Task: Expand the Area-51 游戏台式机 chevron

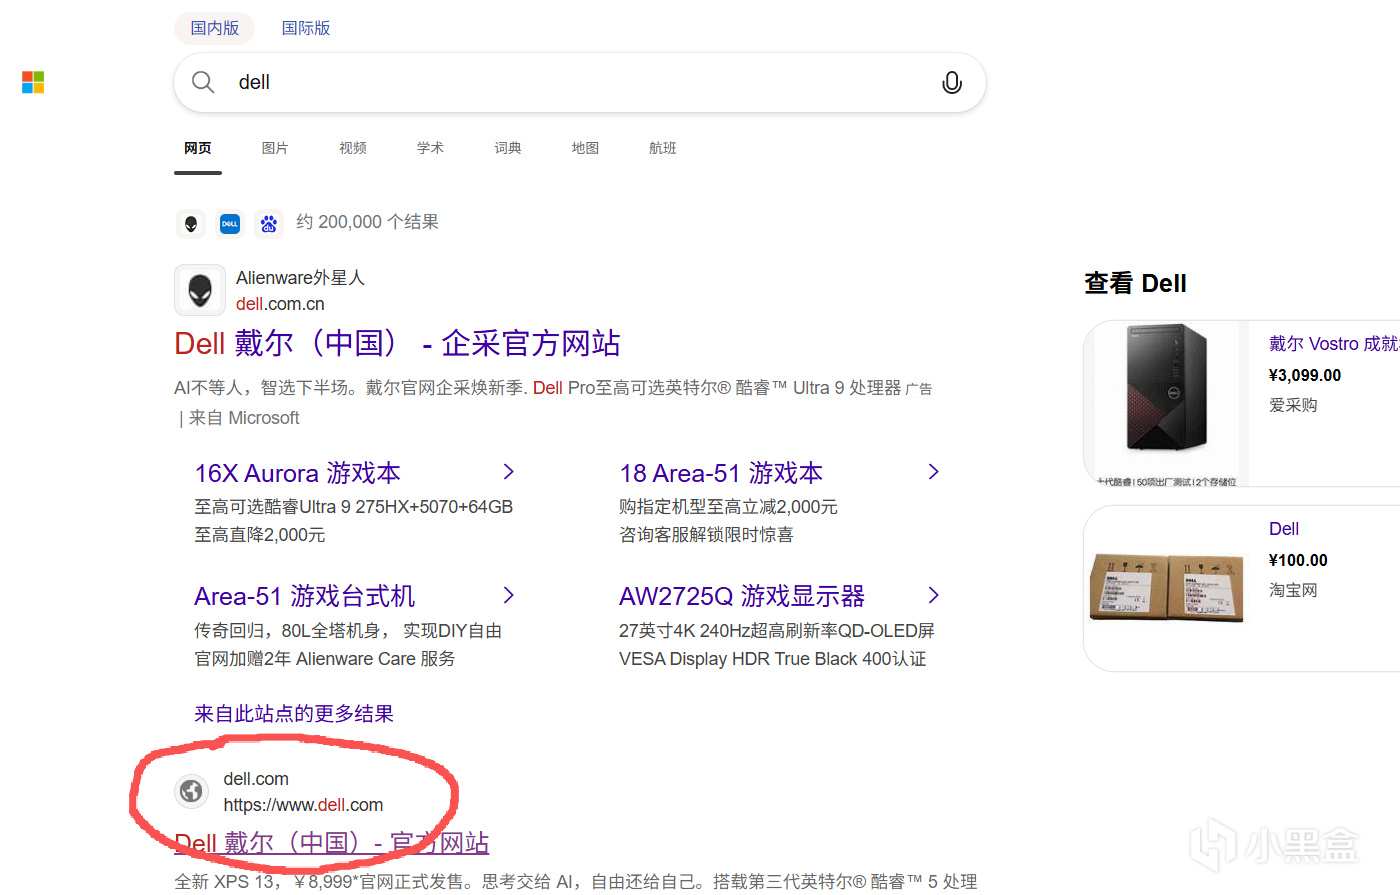Action: [x=508, y=595]
